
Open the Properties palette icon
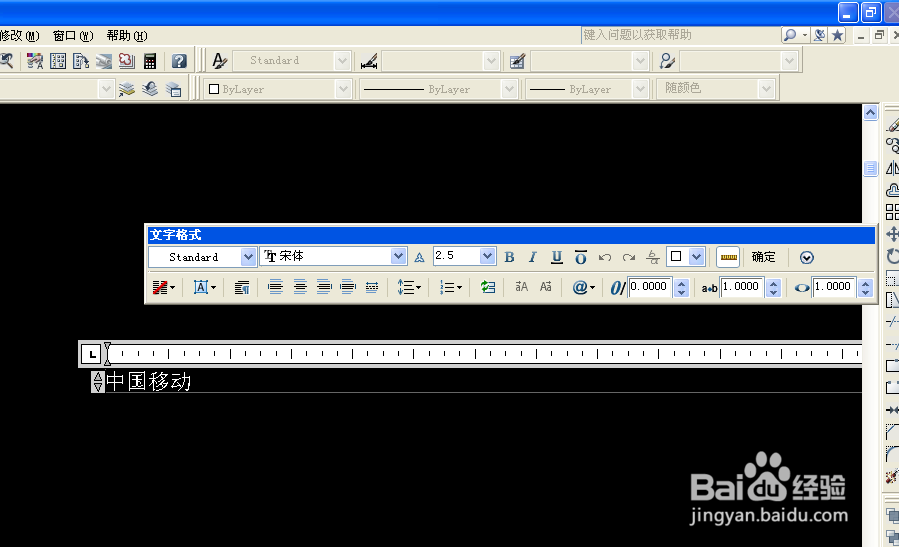[34, 61]
